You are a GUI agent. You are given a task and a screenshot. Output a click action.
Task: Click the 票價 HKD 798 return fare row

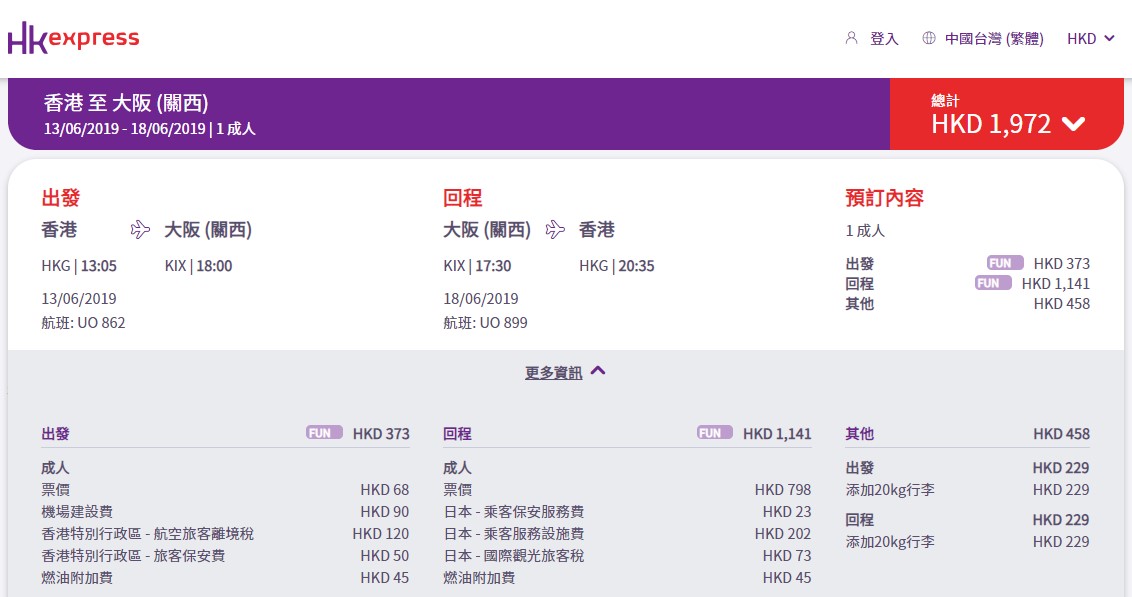(627, 489)
